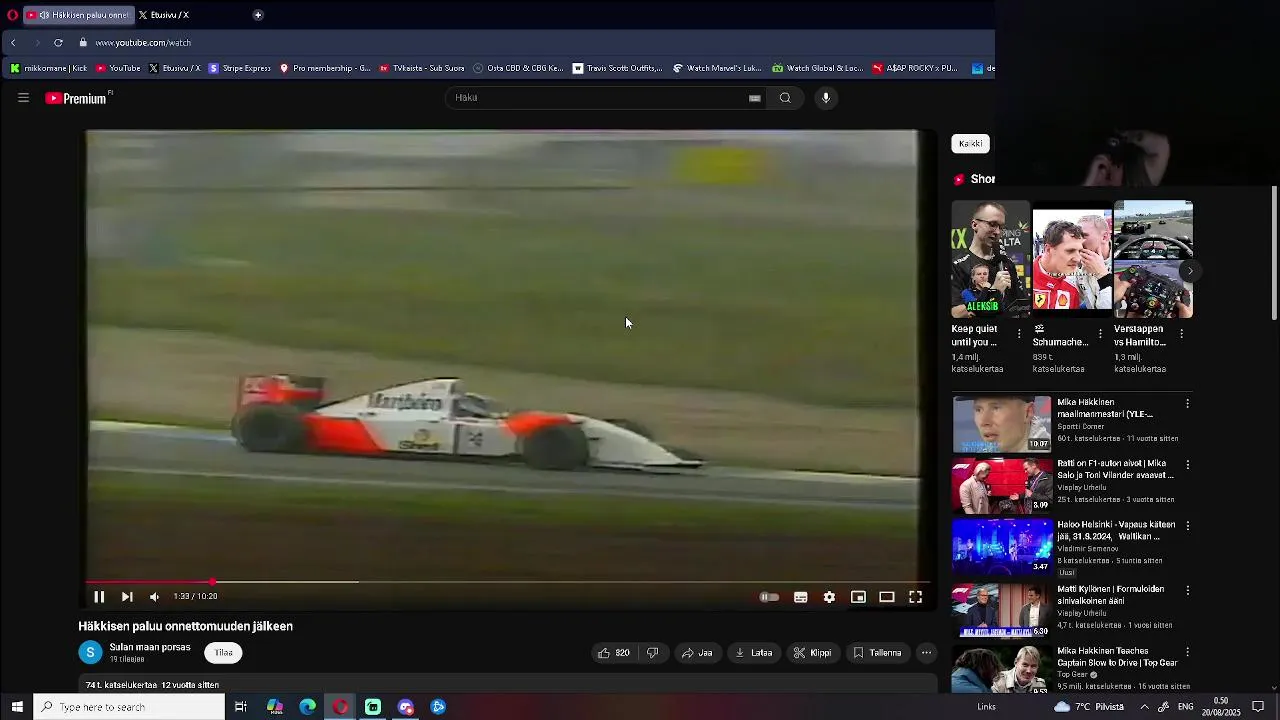Enable miniplayer mode
The height and width of the screenshot is (720, 1280).
tap(858, 597)
